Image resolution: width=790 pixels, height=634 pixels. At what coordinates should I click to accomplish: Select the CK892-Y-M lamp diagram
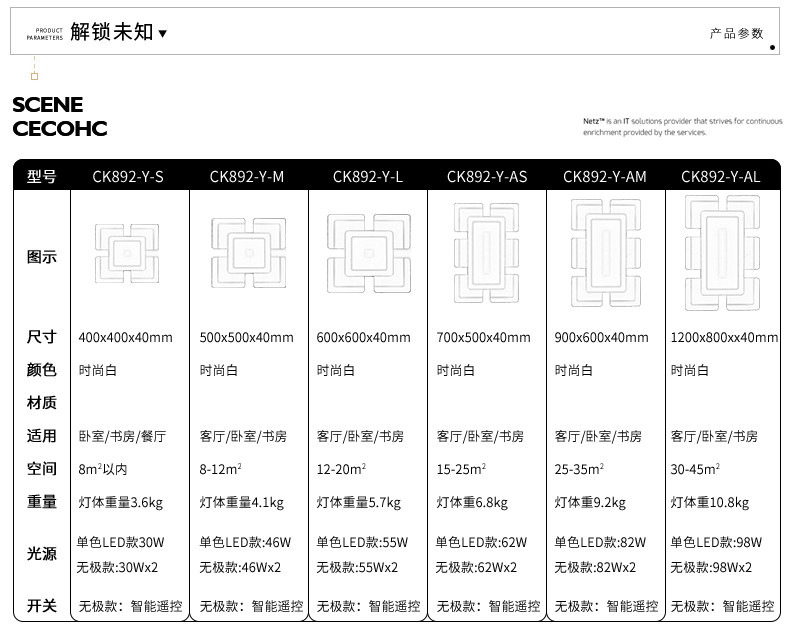pos(248,252)
